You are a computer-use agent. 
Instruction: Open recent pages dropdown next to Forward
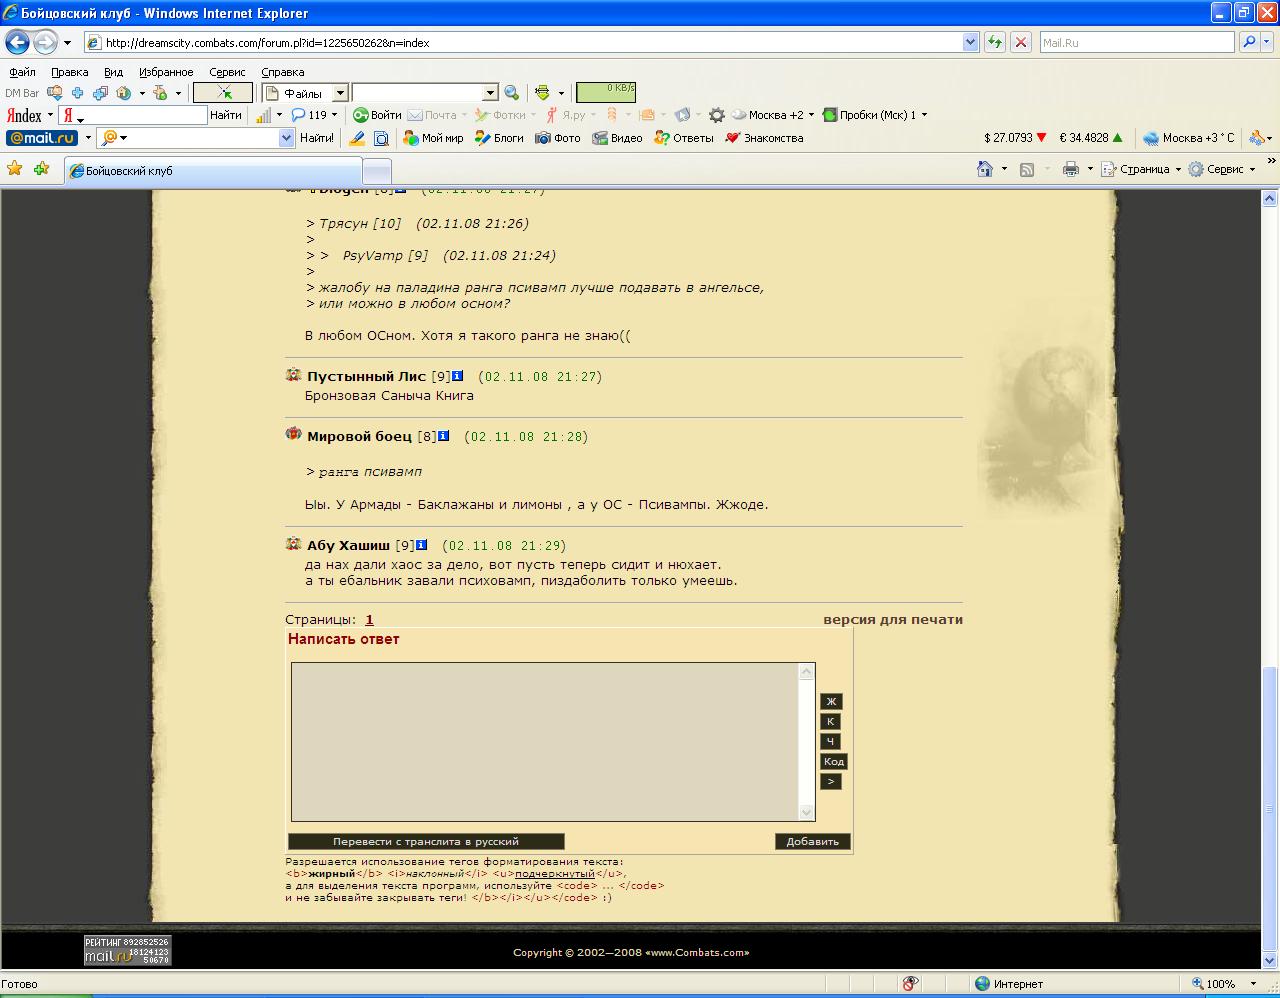(67, 43)
